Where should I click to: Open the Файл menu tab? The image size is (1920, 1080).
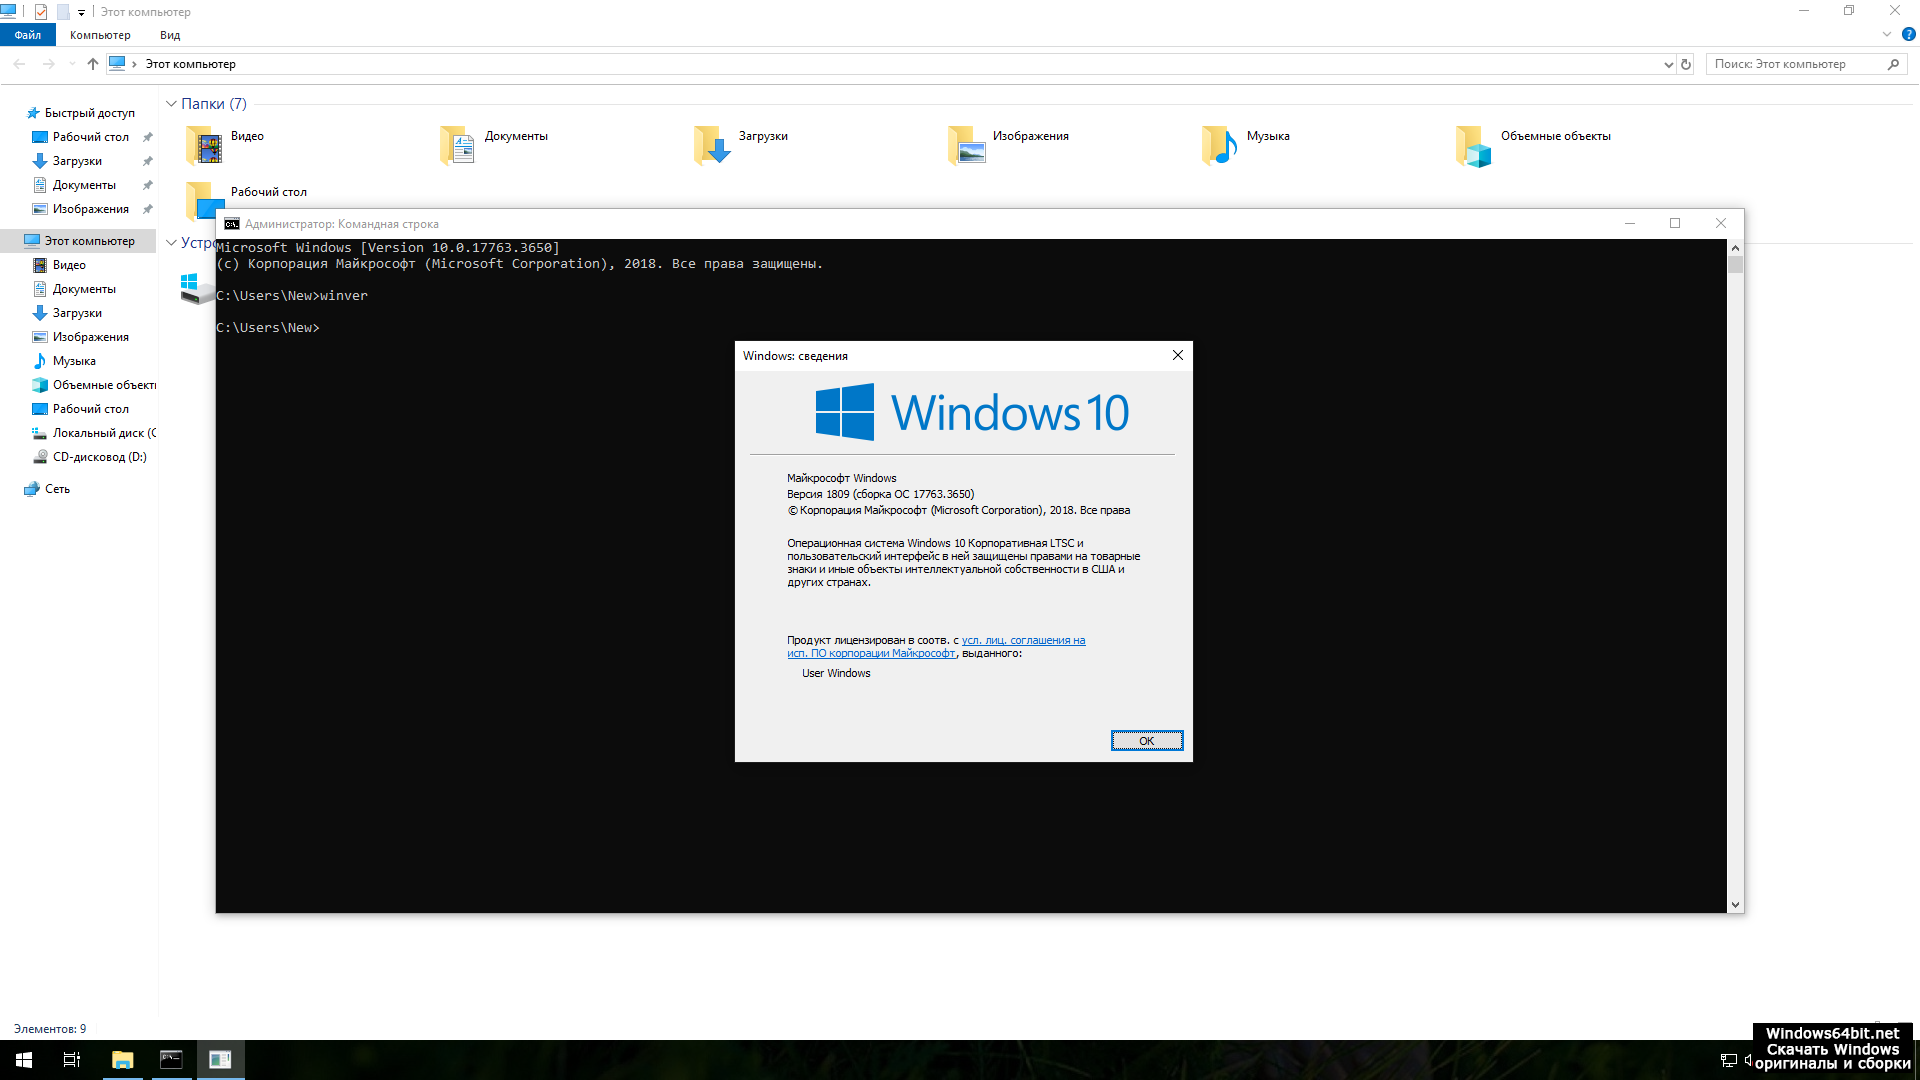tap(28, 35)
